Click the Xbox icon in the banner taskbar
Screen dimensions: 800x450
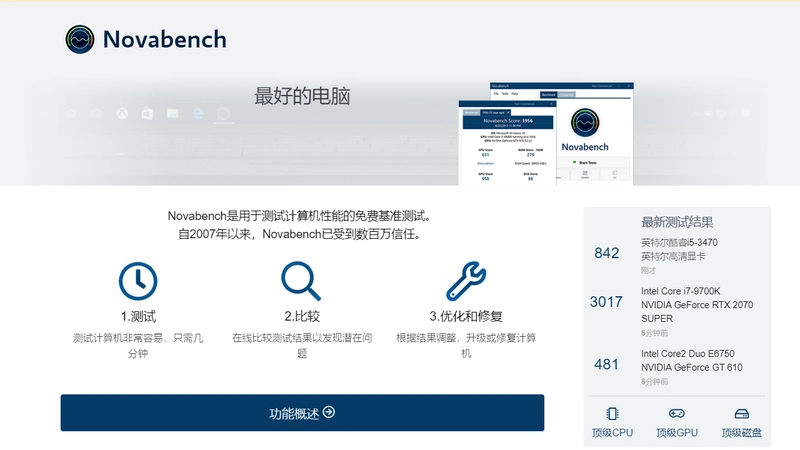point(122,113)
